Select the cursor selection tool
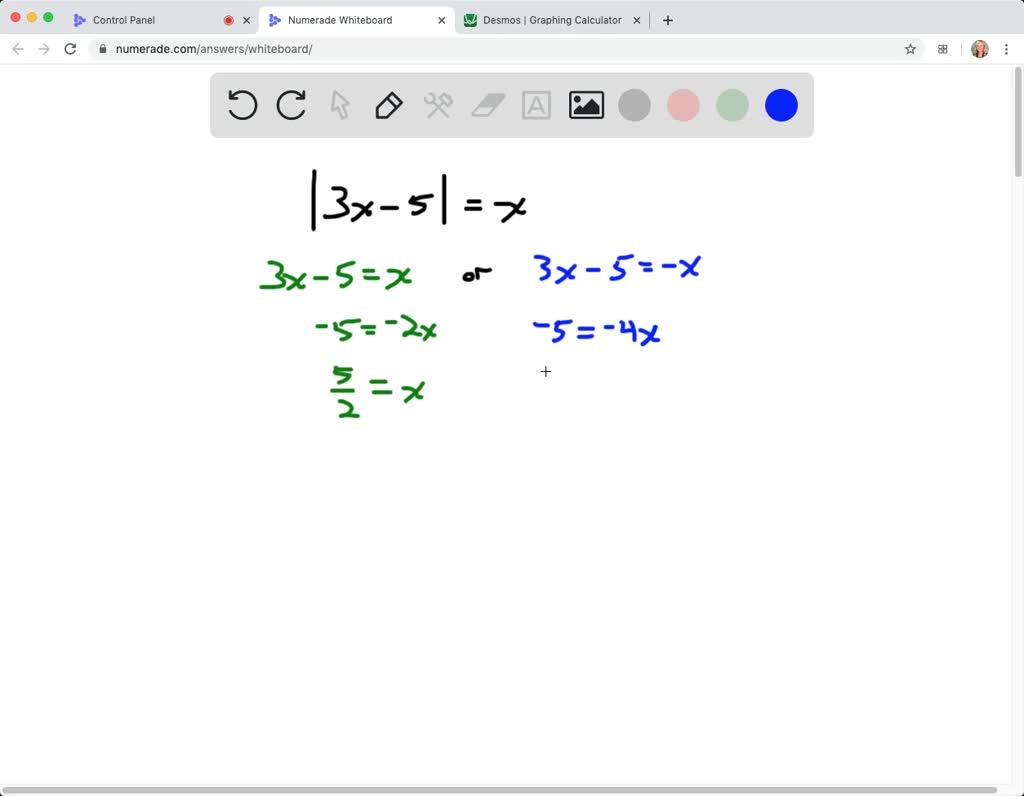This screenshot has height=796, width=1024. click(339, 104)
